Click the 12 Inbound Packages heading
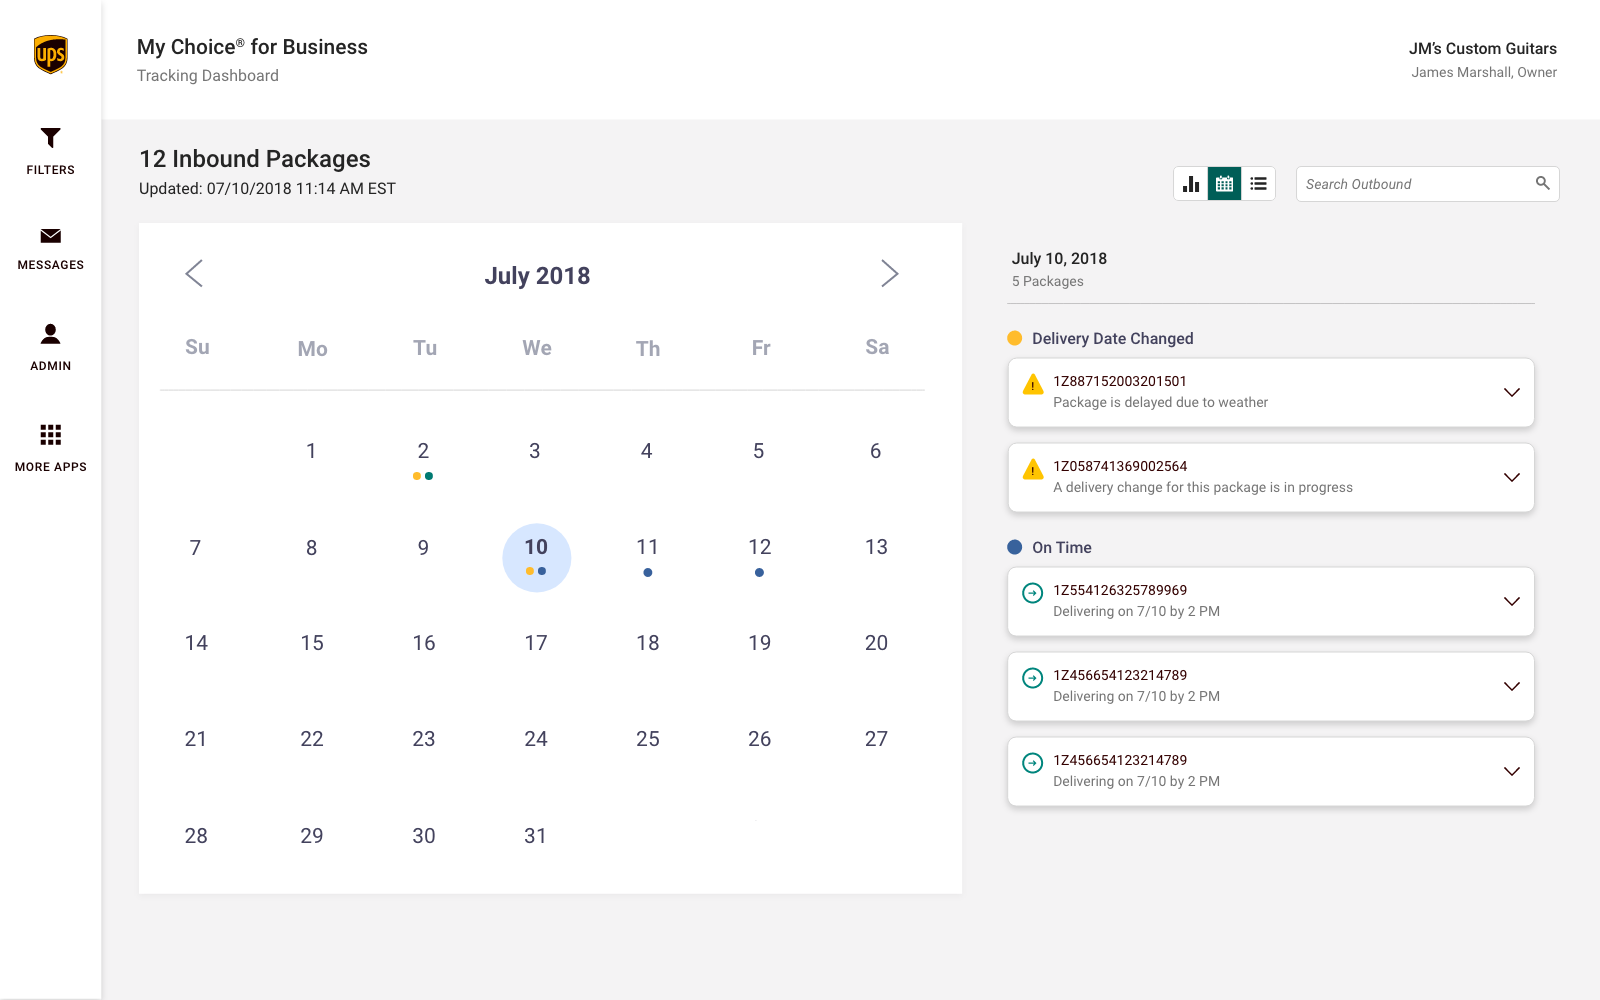 pos(255,159)
